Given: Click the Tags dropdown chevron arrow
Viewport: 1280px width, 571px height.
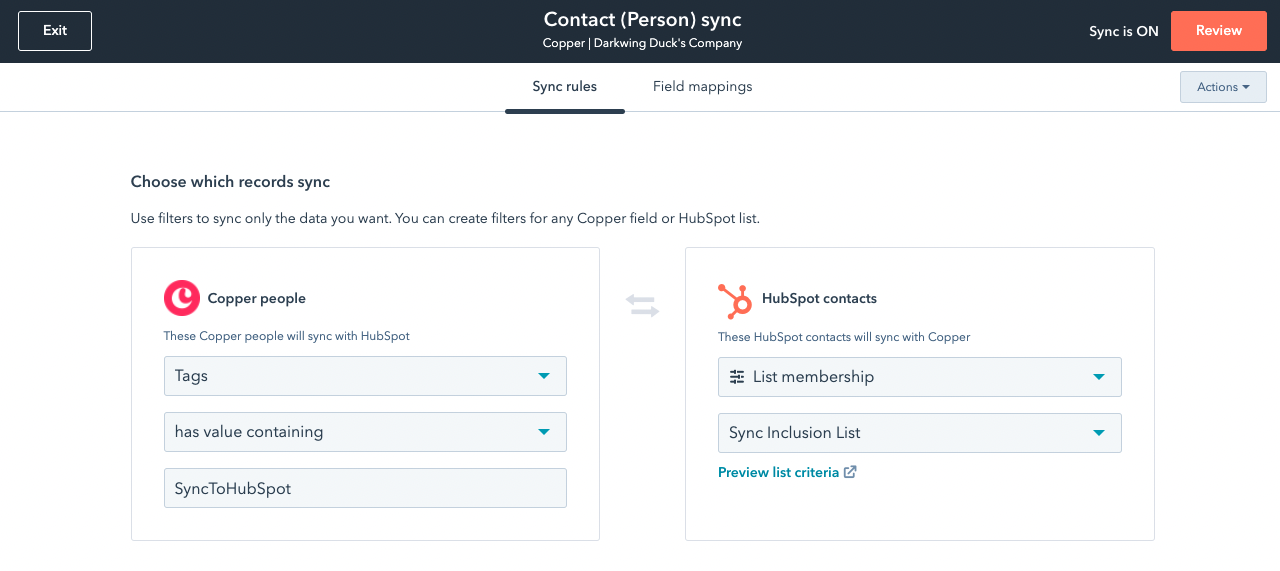Looking at the screenshot, I should click(x=544, y=376).
